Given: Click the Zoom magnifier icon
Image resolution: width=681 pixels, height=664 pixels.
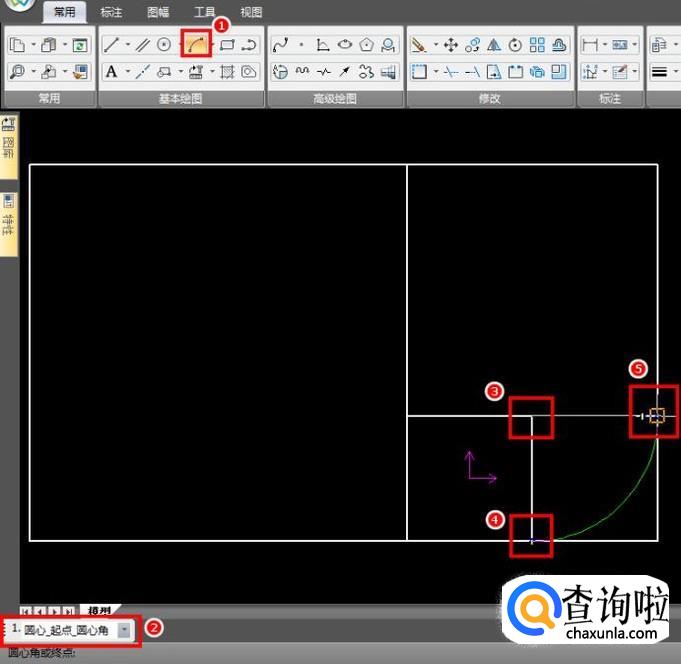Looking at the screenshot, I should [17, 72].
